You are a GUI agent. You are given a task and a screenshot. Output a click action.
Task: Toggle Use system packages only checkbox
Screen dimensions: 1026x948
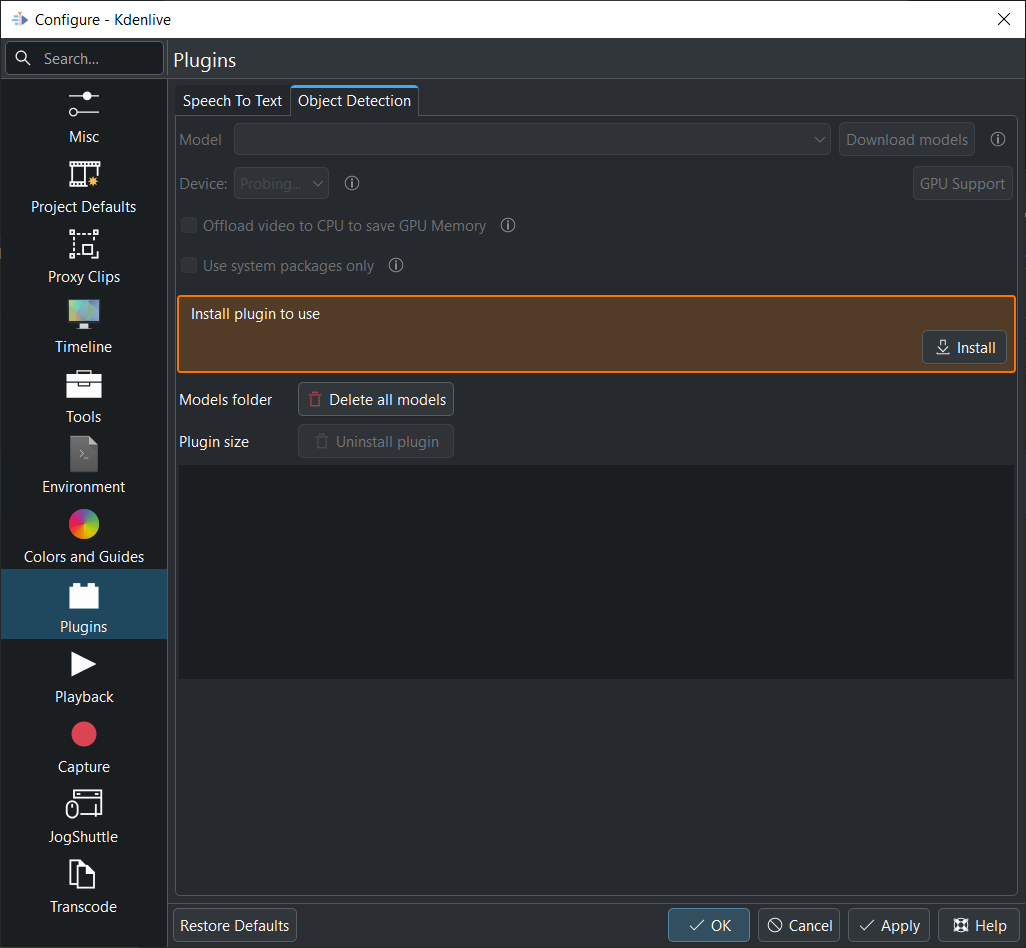(x=189, y=266)
